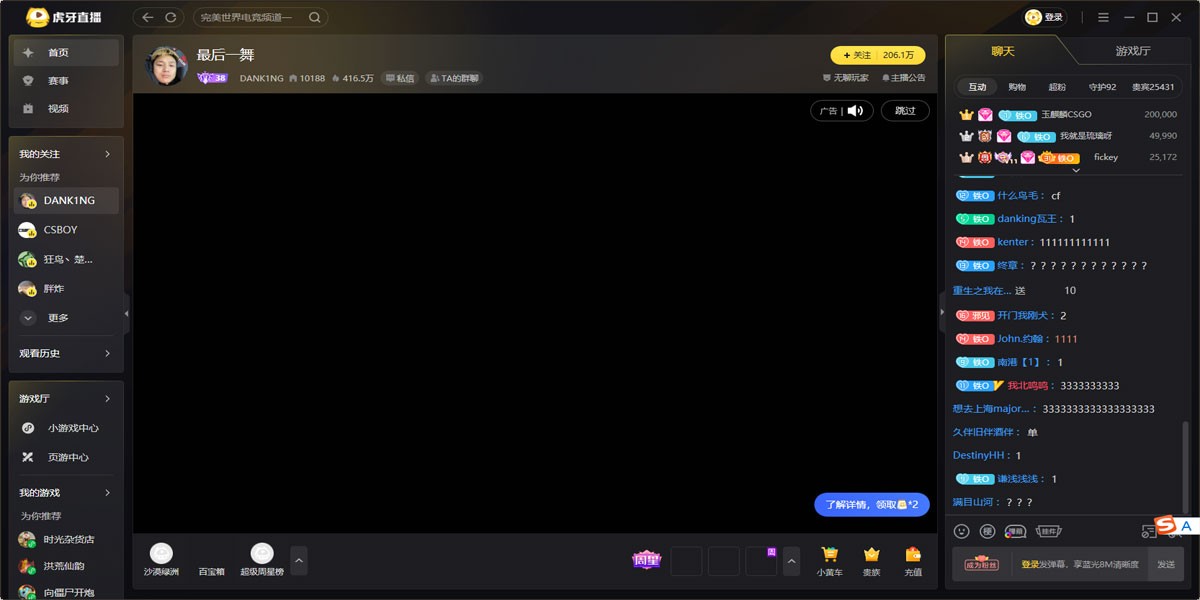
Task: Click the back arrow in top bar
Action: (x=148, y=17)
